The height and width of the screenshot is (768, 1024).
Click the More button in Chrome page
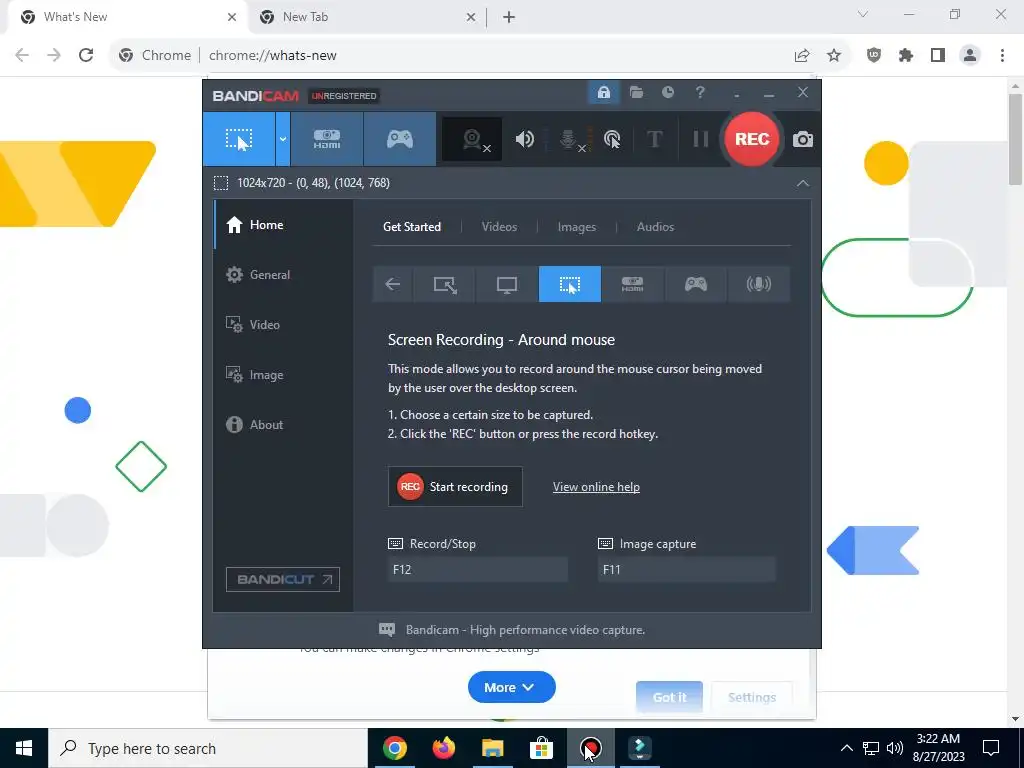(511, 687)
